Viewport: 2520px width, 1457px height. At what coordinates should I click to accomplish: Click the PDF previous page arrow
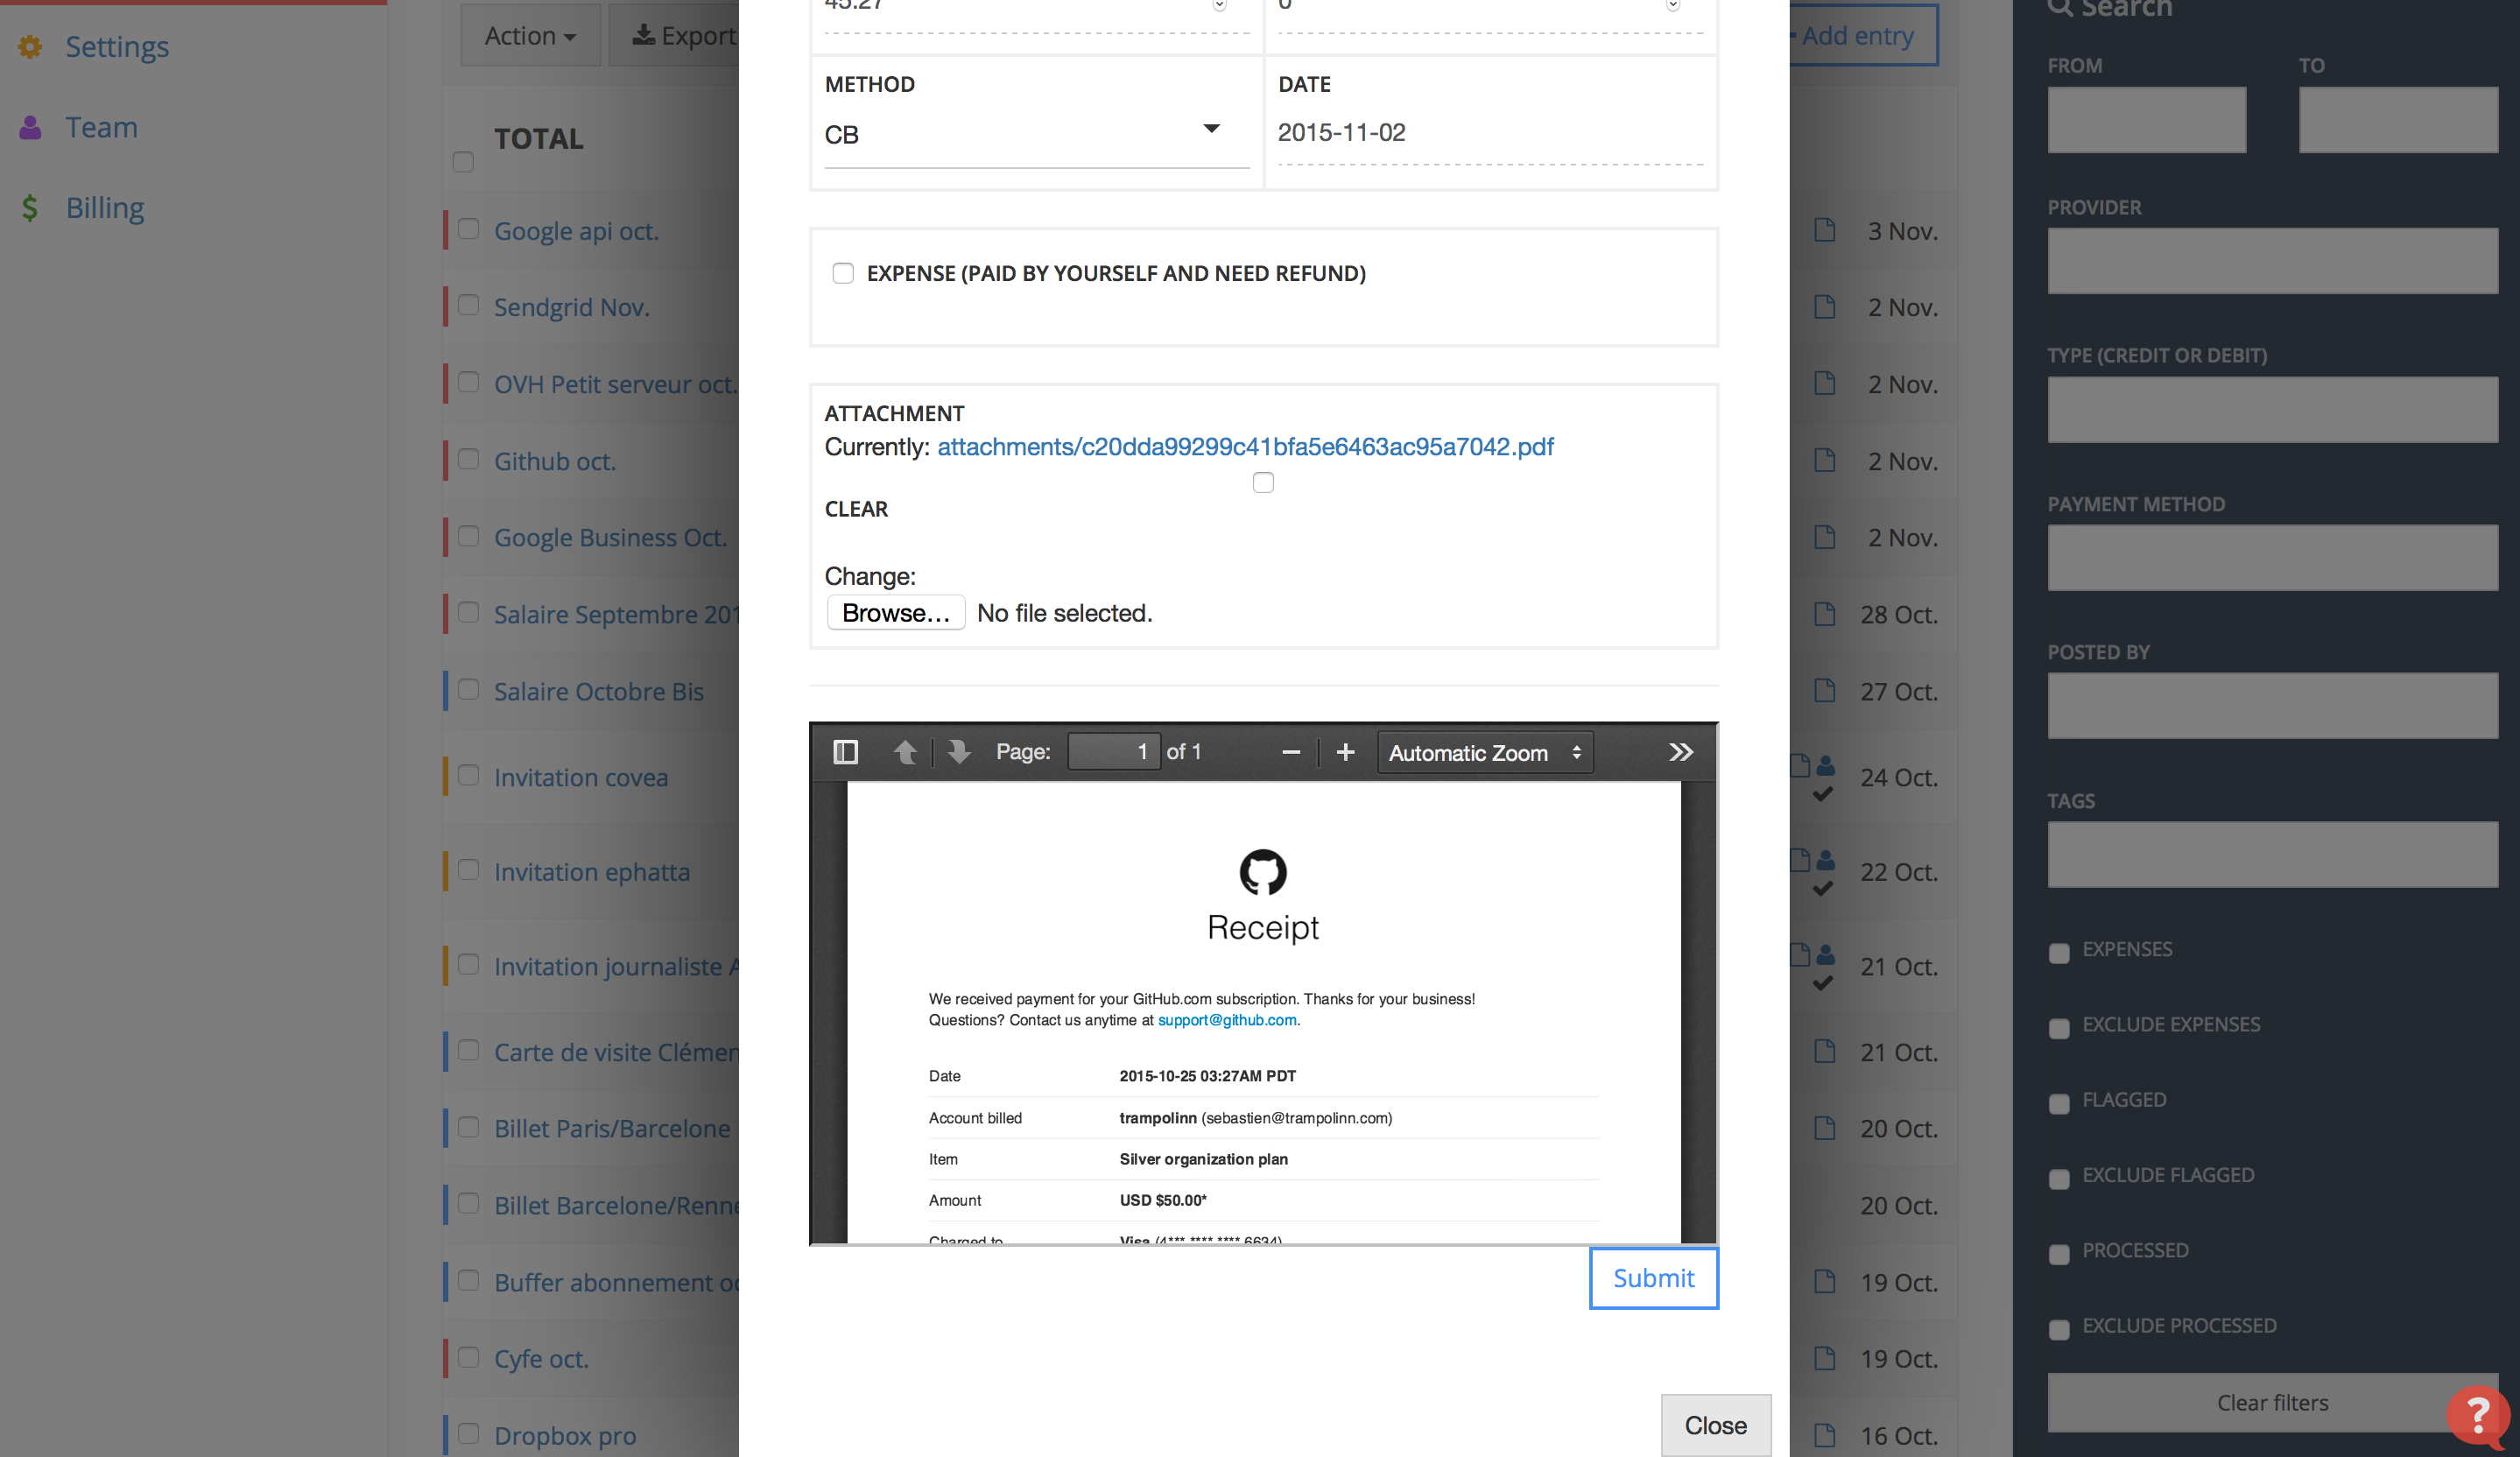pyautogui.click(x=905, y=752)
